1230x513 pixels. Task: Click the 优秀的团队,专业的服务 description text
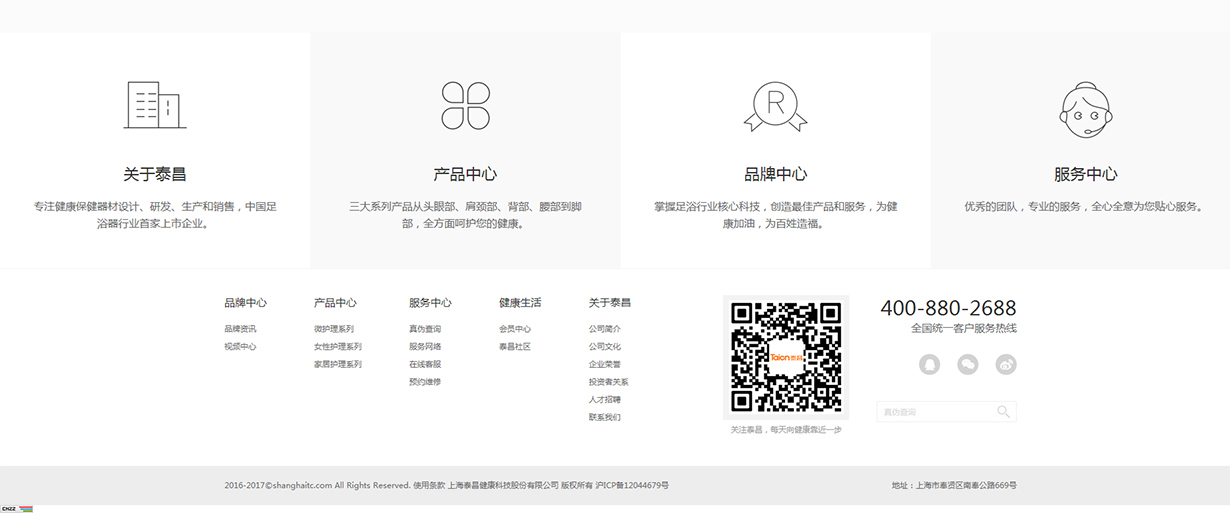point(1085,207)
